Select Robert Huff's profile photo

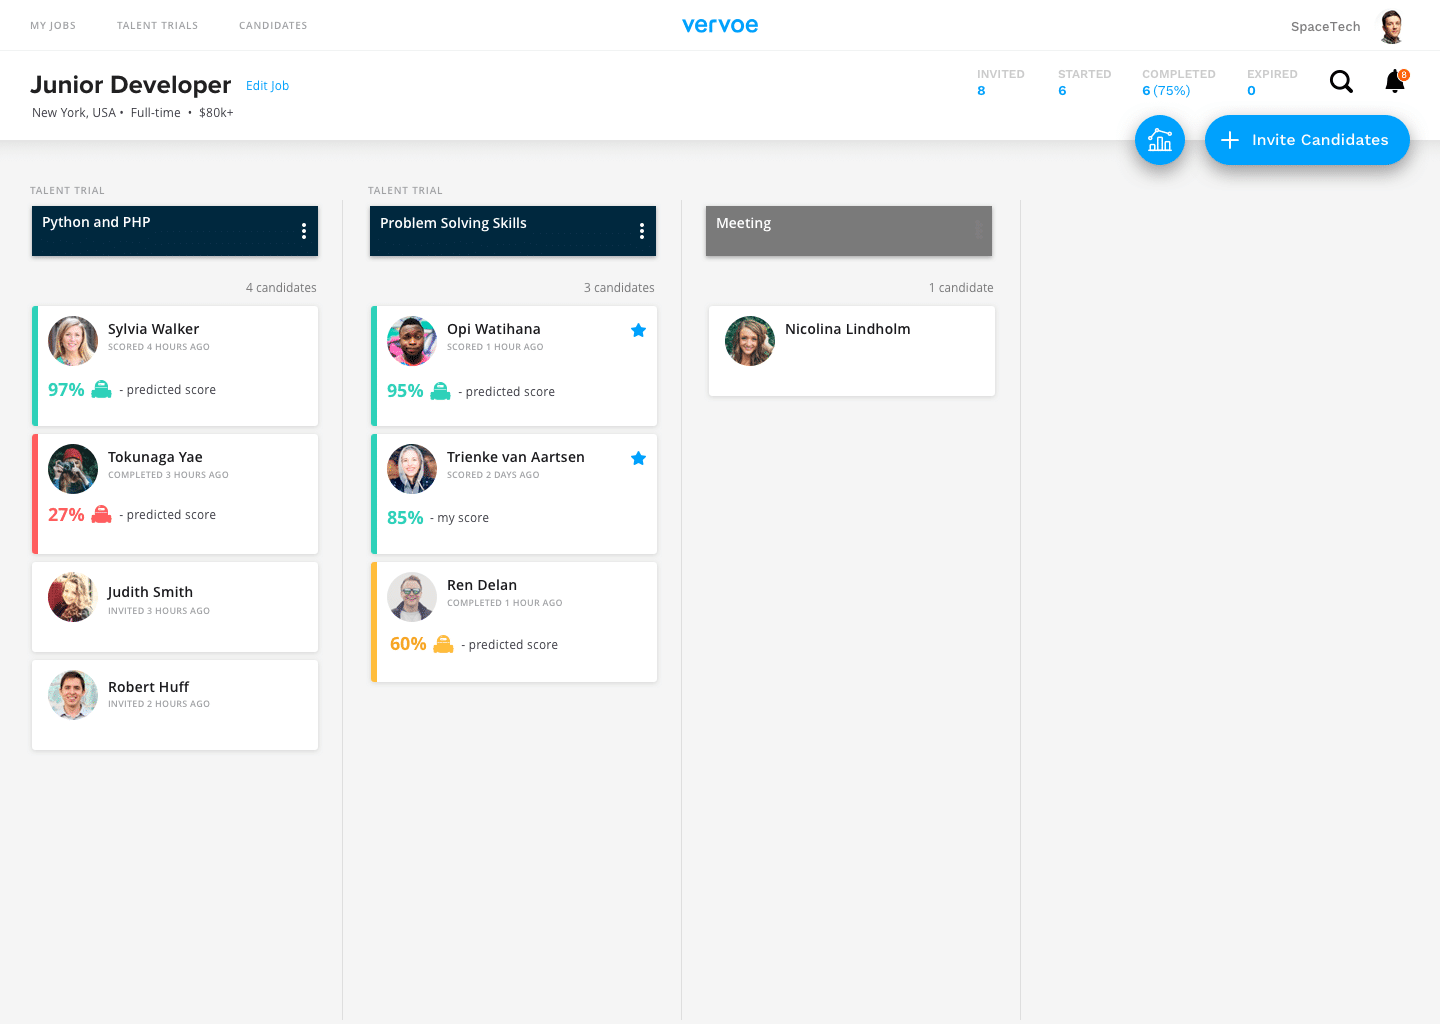click(73, 695)
